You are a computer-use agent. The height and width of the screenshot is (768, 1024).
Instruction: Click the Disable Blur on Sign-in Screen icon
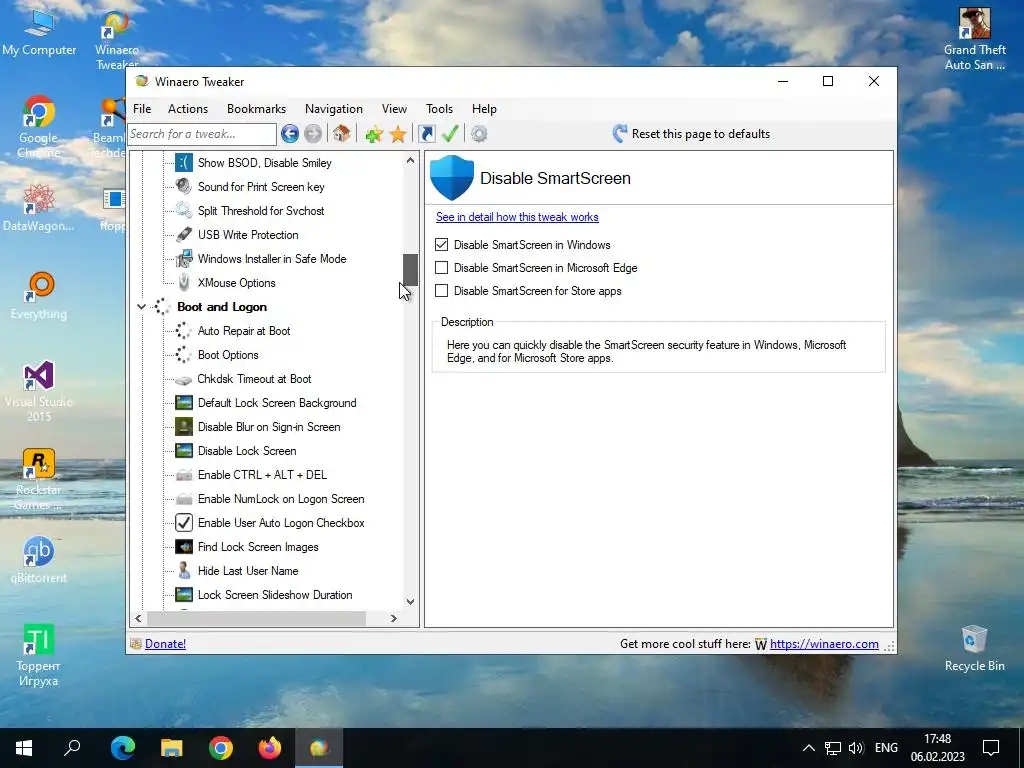[184, 427]
